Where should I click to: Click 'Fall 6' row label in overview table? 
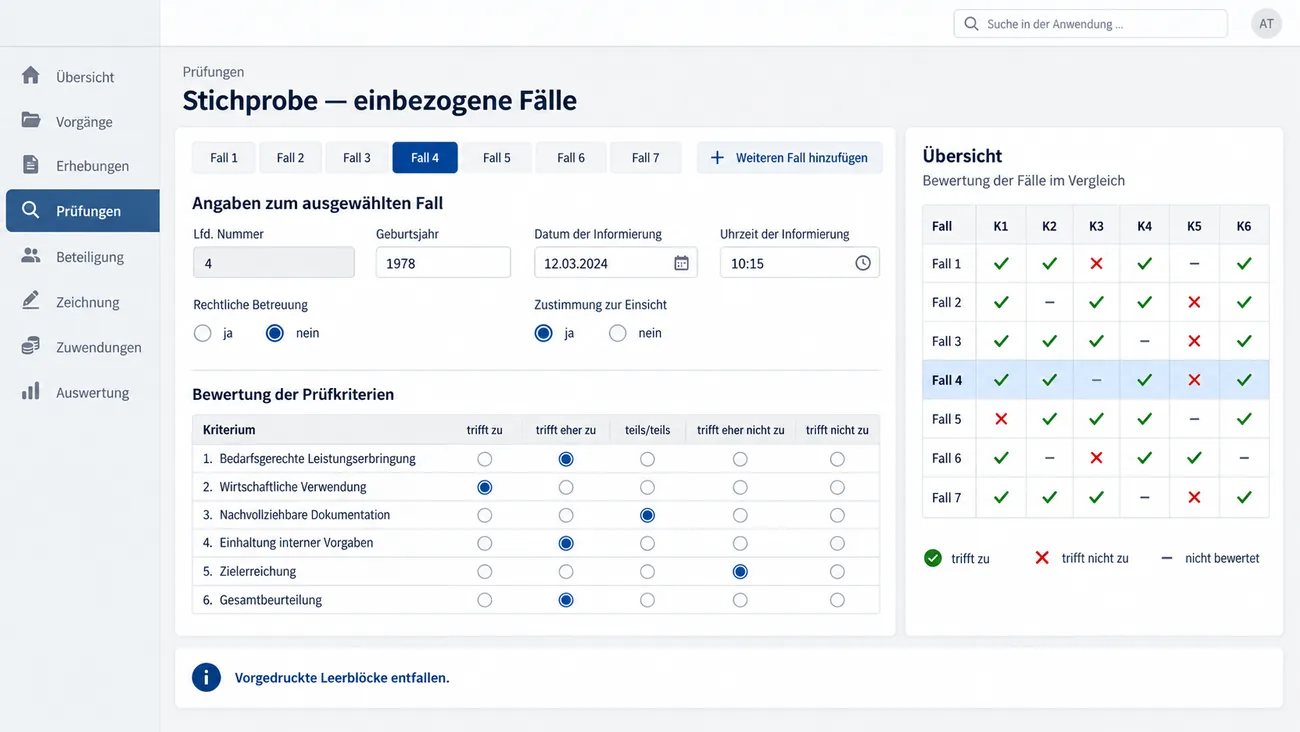pos(947,458)
